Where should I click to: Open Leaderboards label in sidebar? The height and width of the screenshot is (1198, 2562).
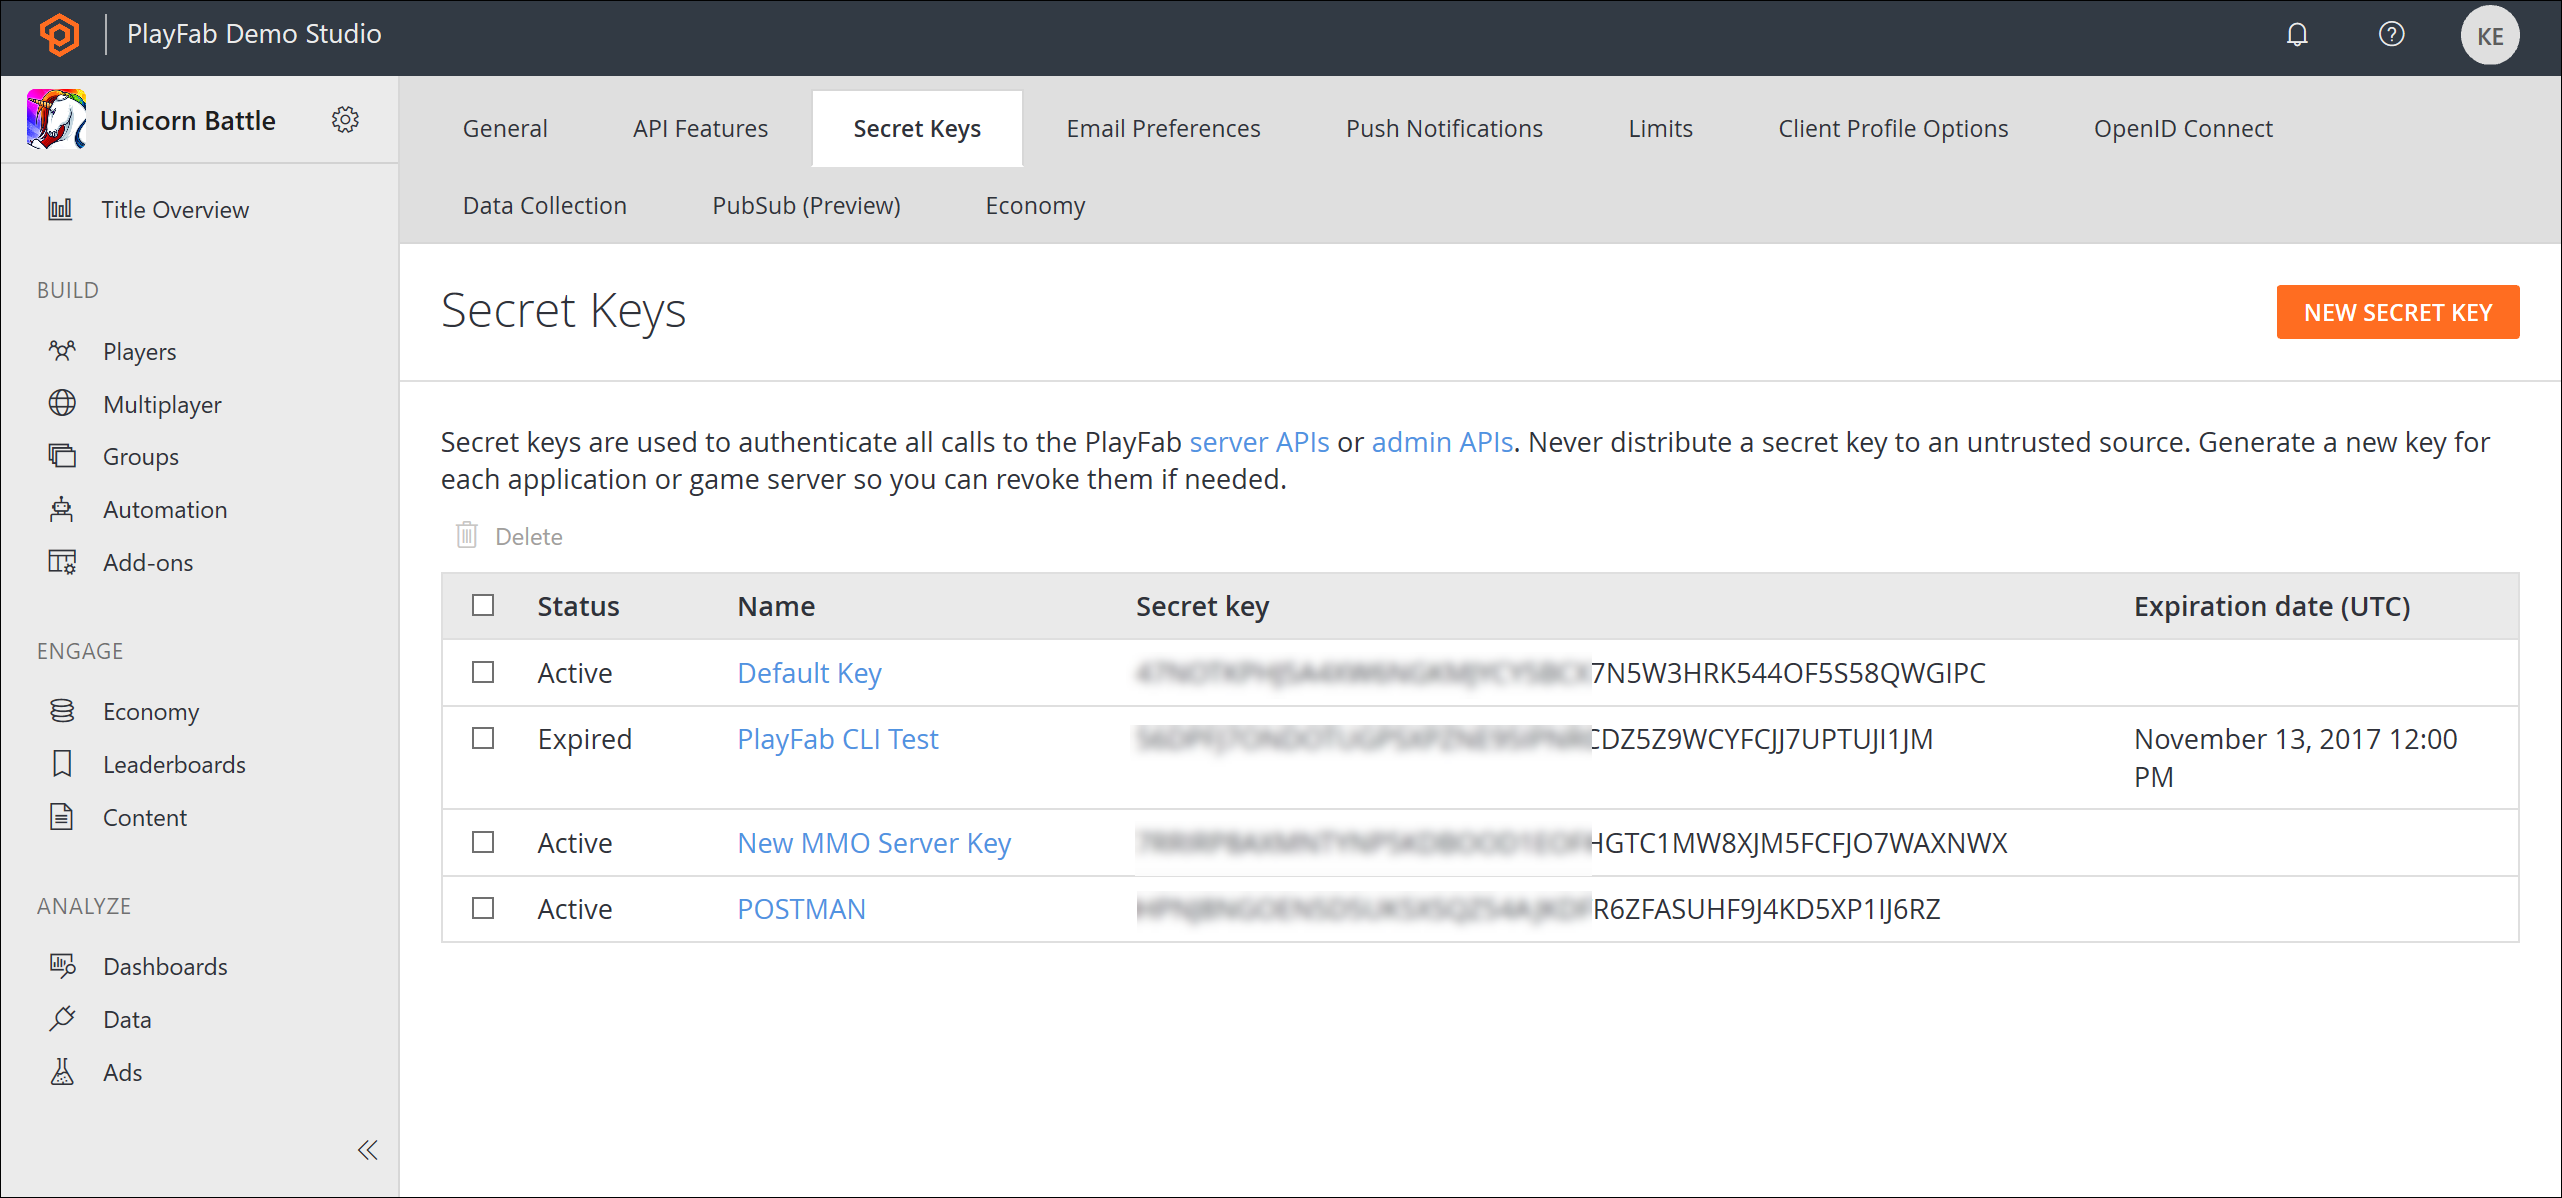[174, 765]
